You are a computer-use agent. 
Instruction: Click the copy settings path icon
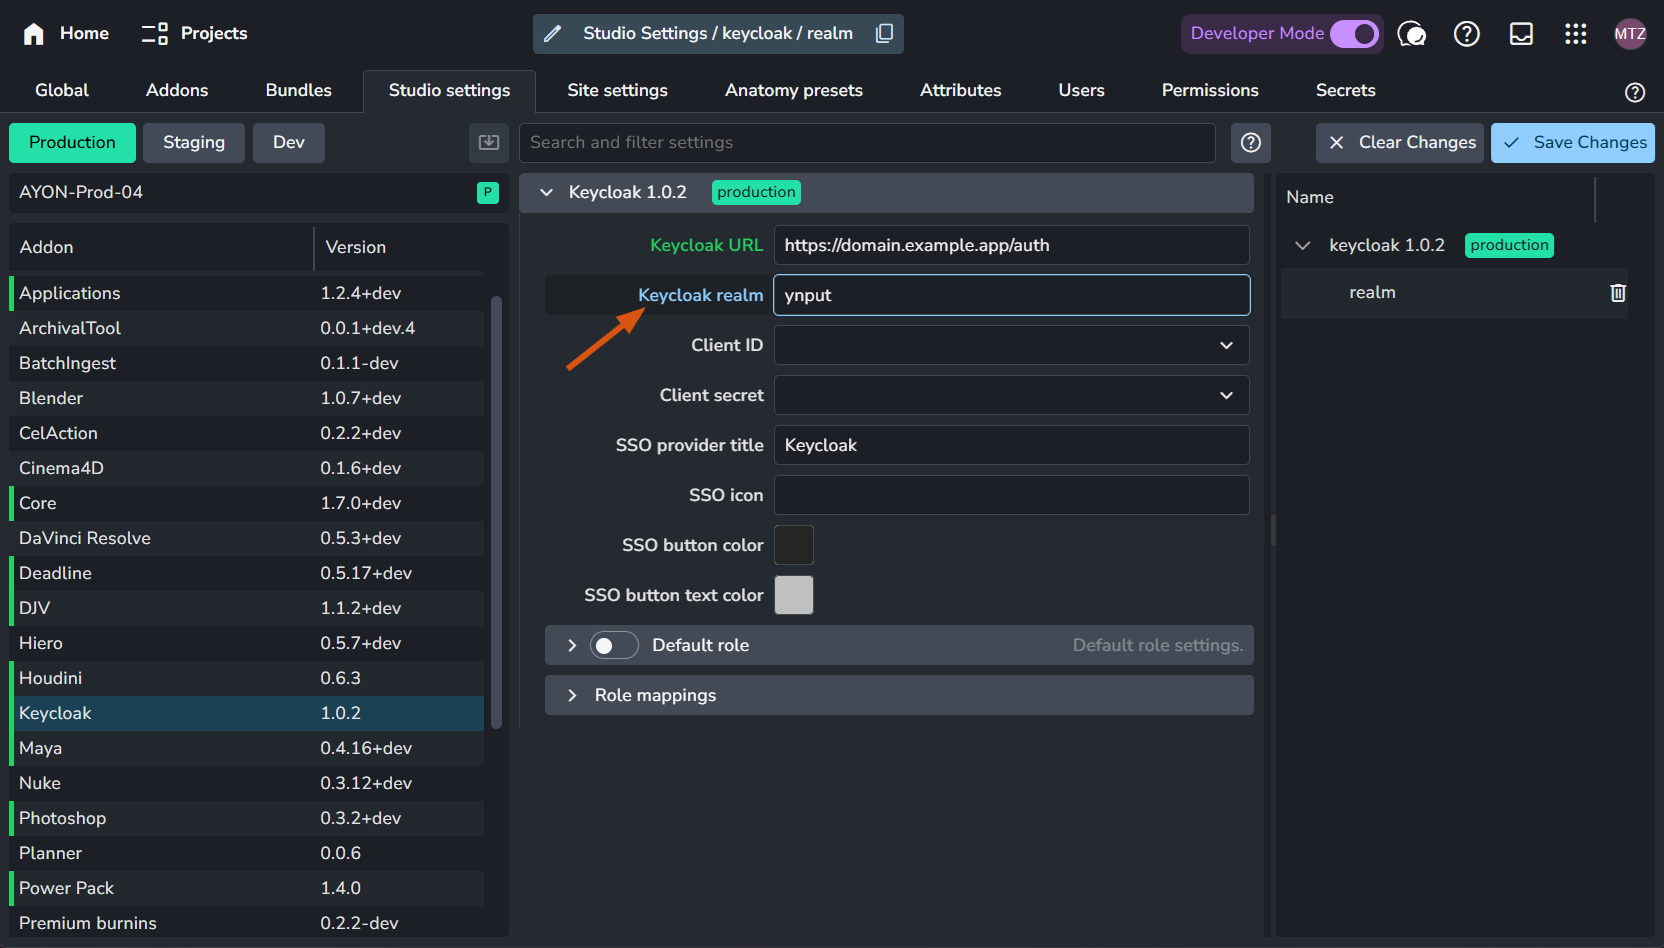coord(884,33)
